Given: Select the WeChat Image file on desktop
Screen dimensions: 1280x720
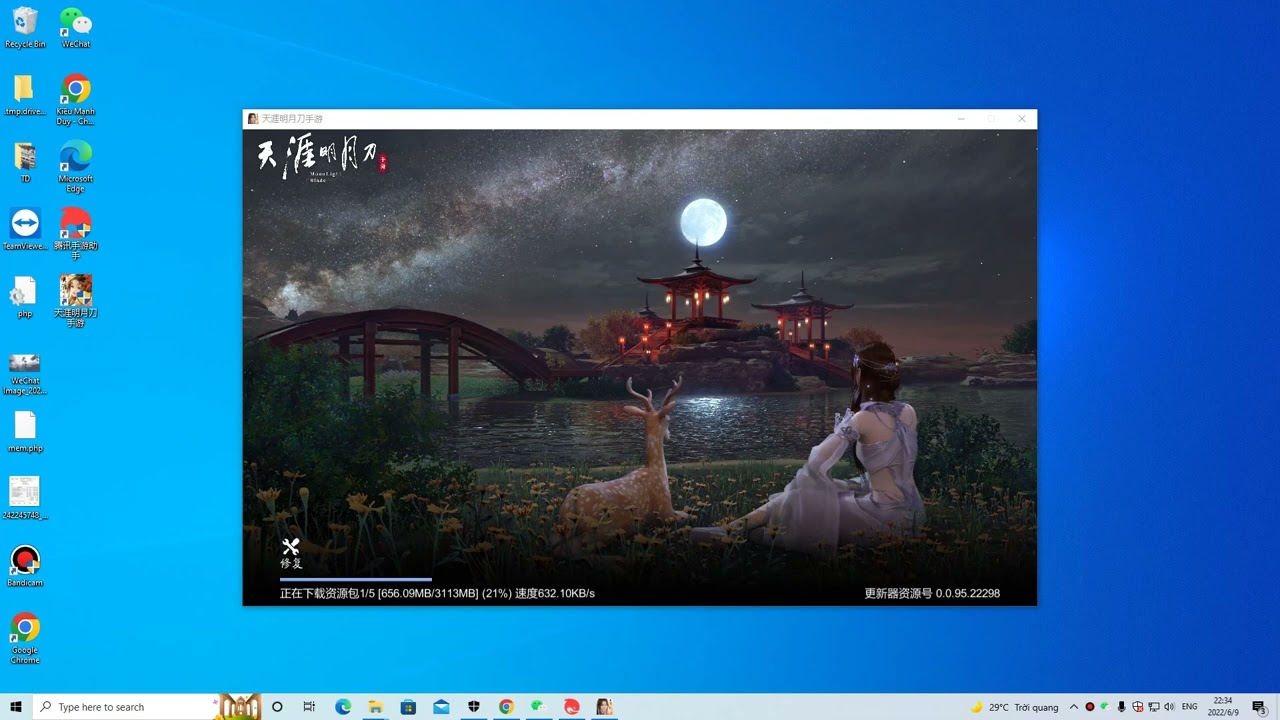Looking at the screenshot, I should coord(25,374).
